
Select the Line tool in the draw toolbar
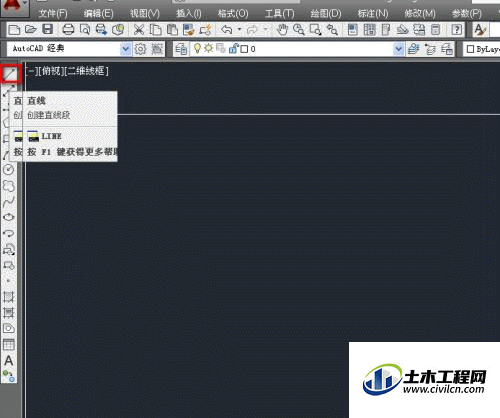click(x=10, y=73)
